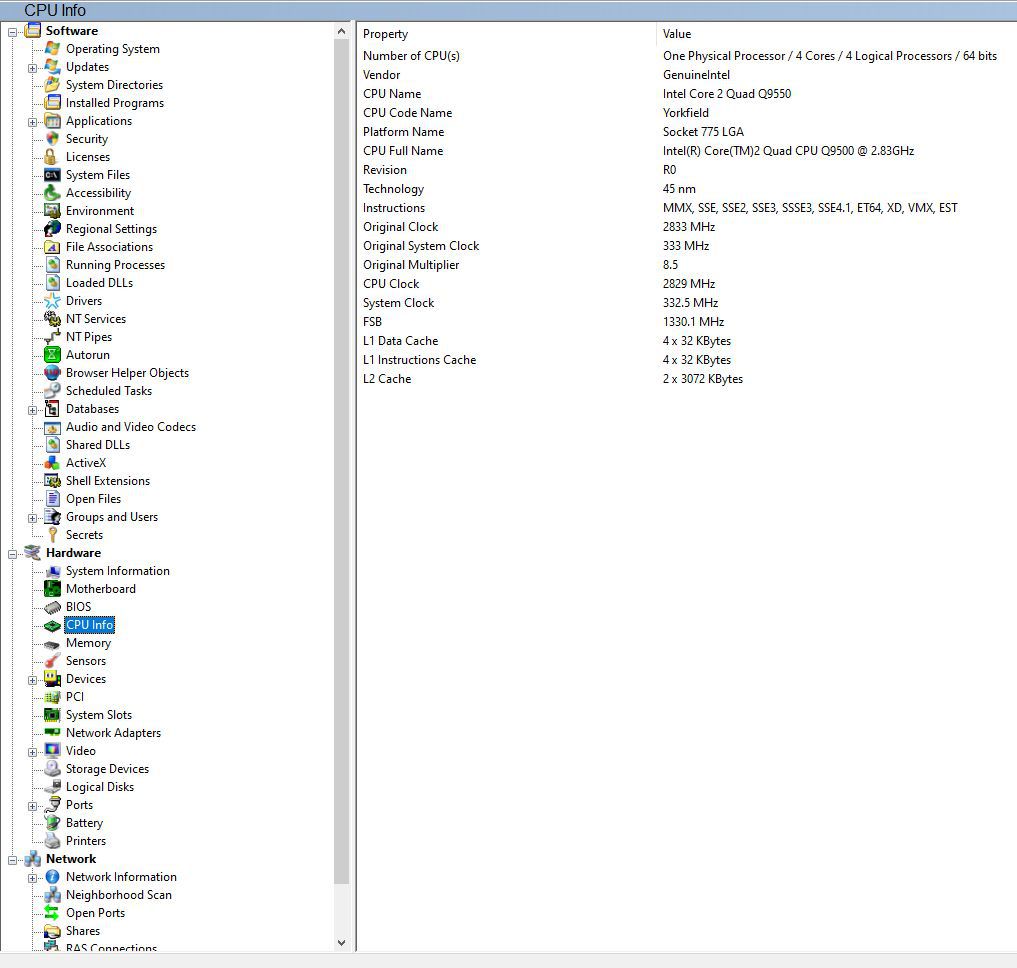Click the Regional Settings globe icon
The width and height of the screenshot is (1017, 968).
pos(53,229)
